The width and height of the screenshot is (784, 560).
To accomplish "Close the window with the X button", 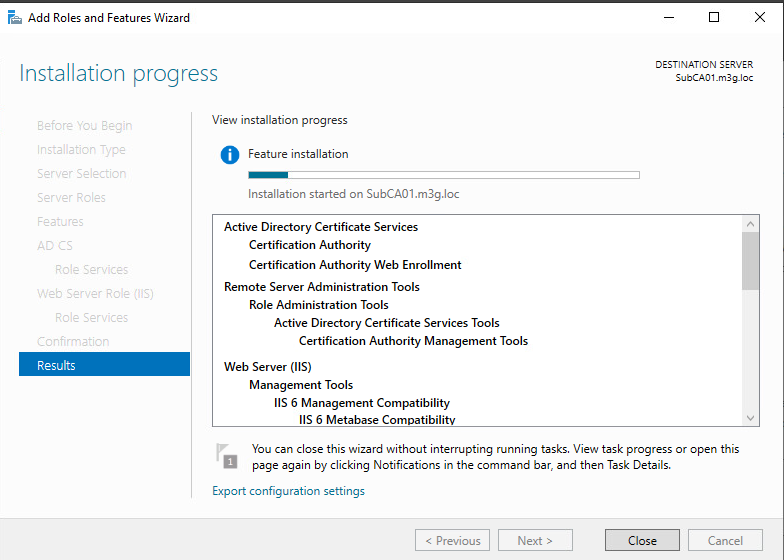I will click(760, 17).
